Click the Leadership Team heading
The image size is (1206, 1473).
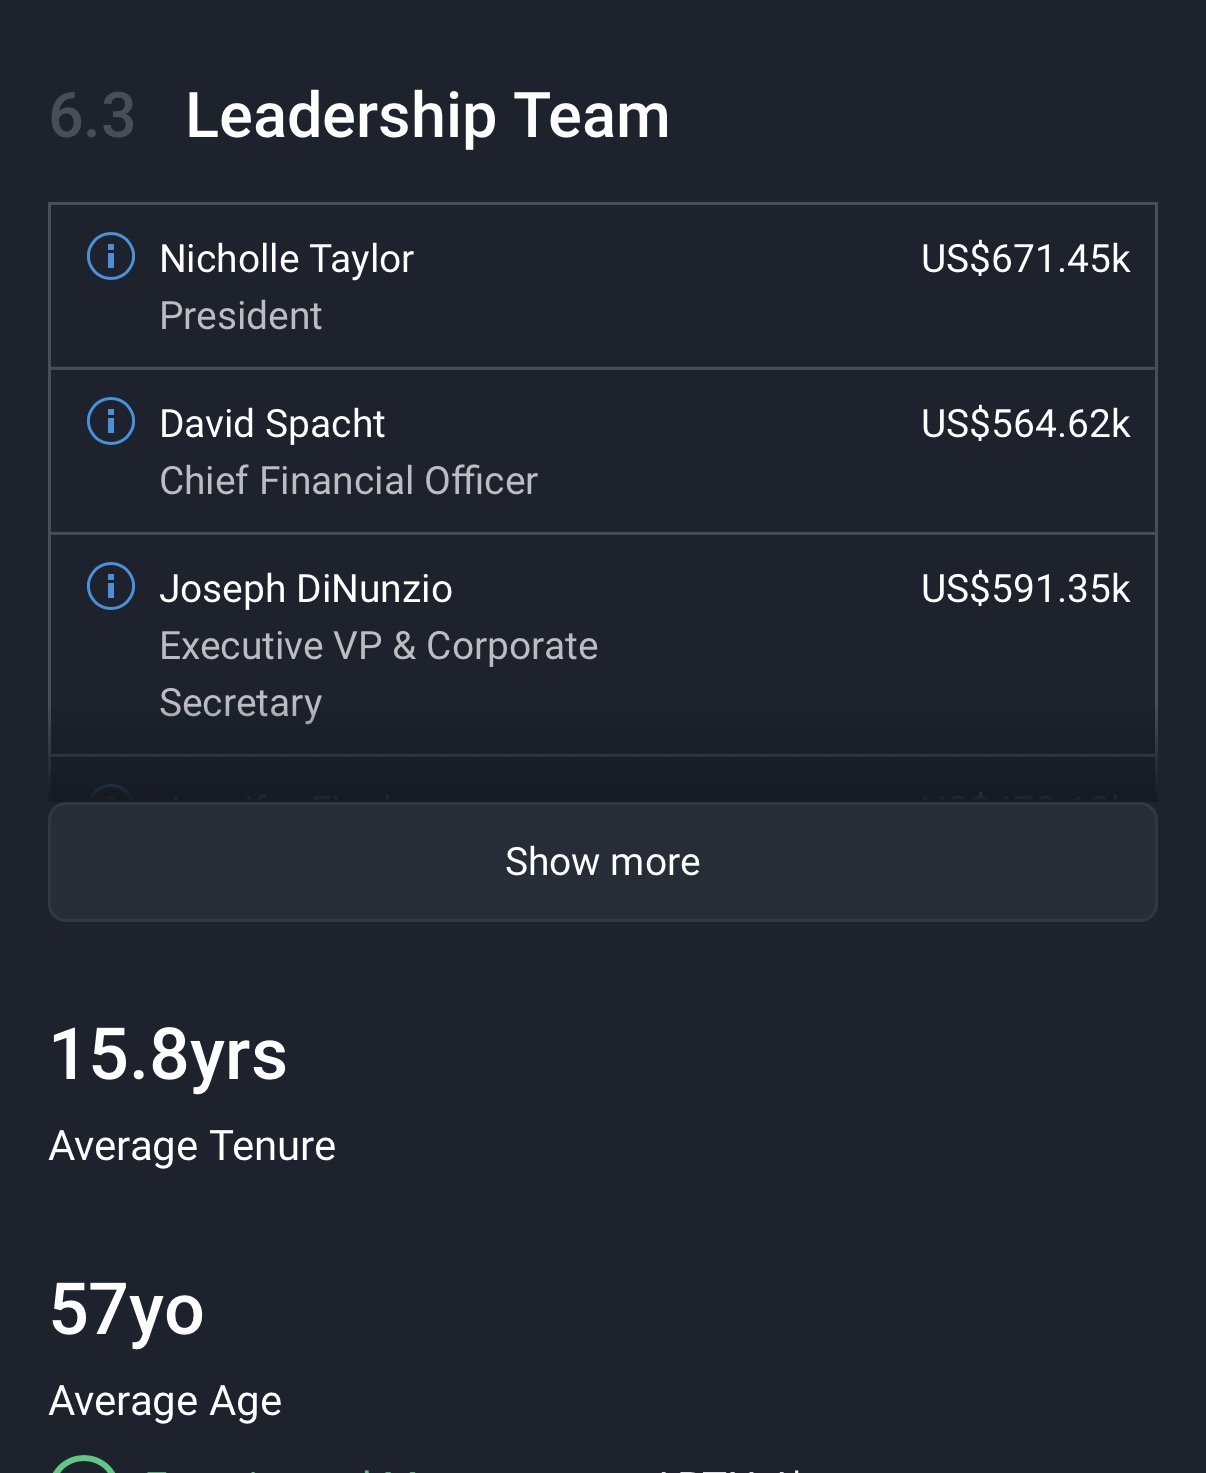(427, 116)
